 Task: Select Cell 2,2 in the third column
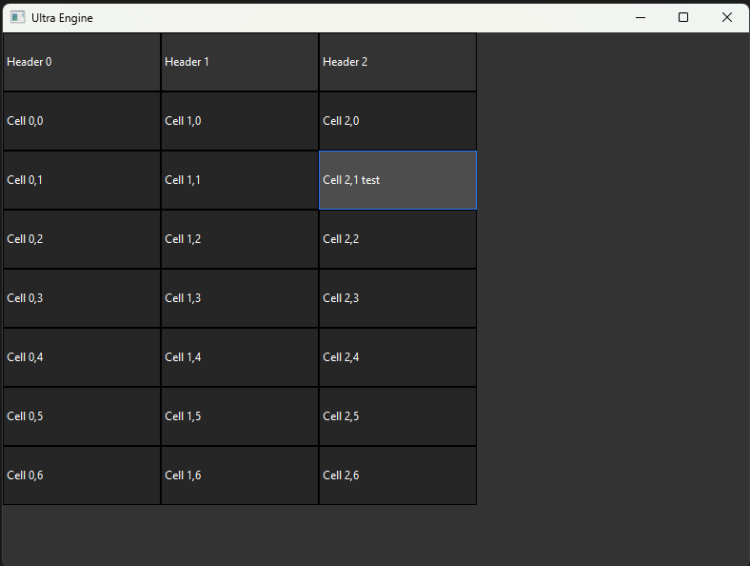pyautogui.click(x=397, y=239)
